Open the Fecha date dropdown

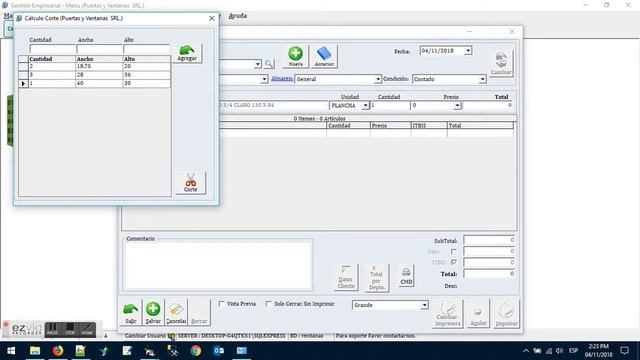(468, 51)
